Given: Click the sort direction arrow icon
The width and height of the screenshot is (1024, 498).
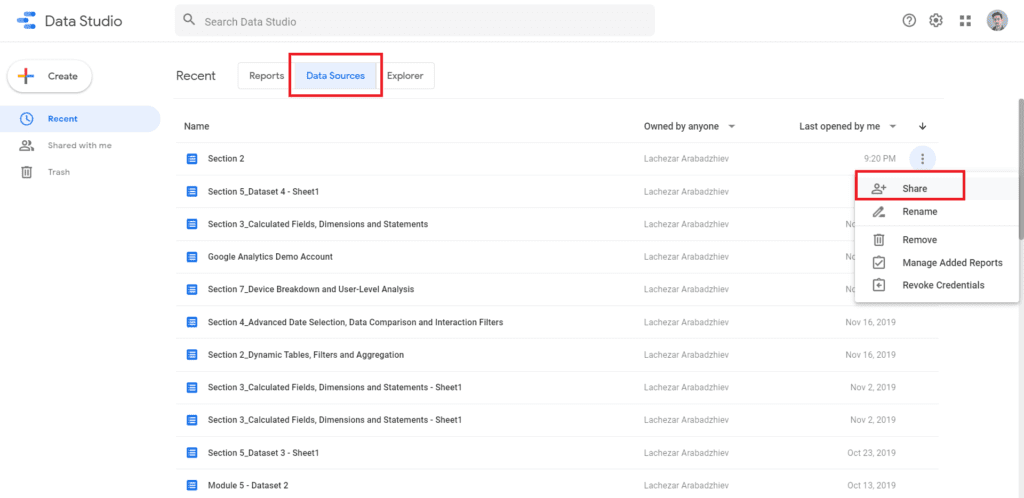Looking at the screenshot, I should point(922,126).
